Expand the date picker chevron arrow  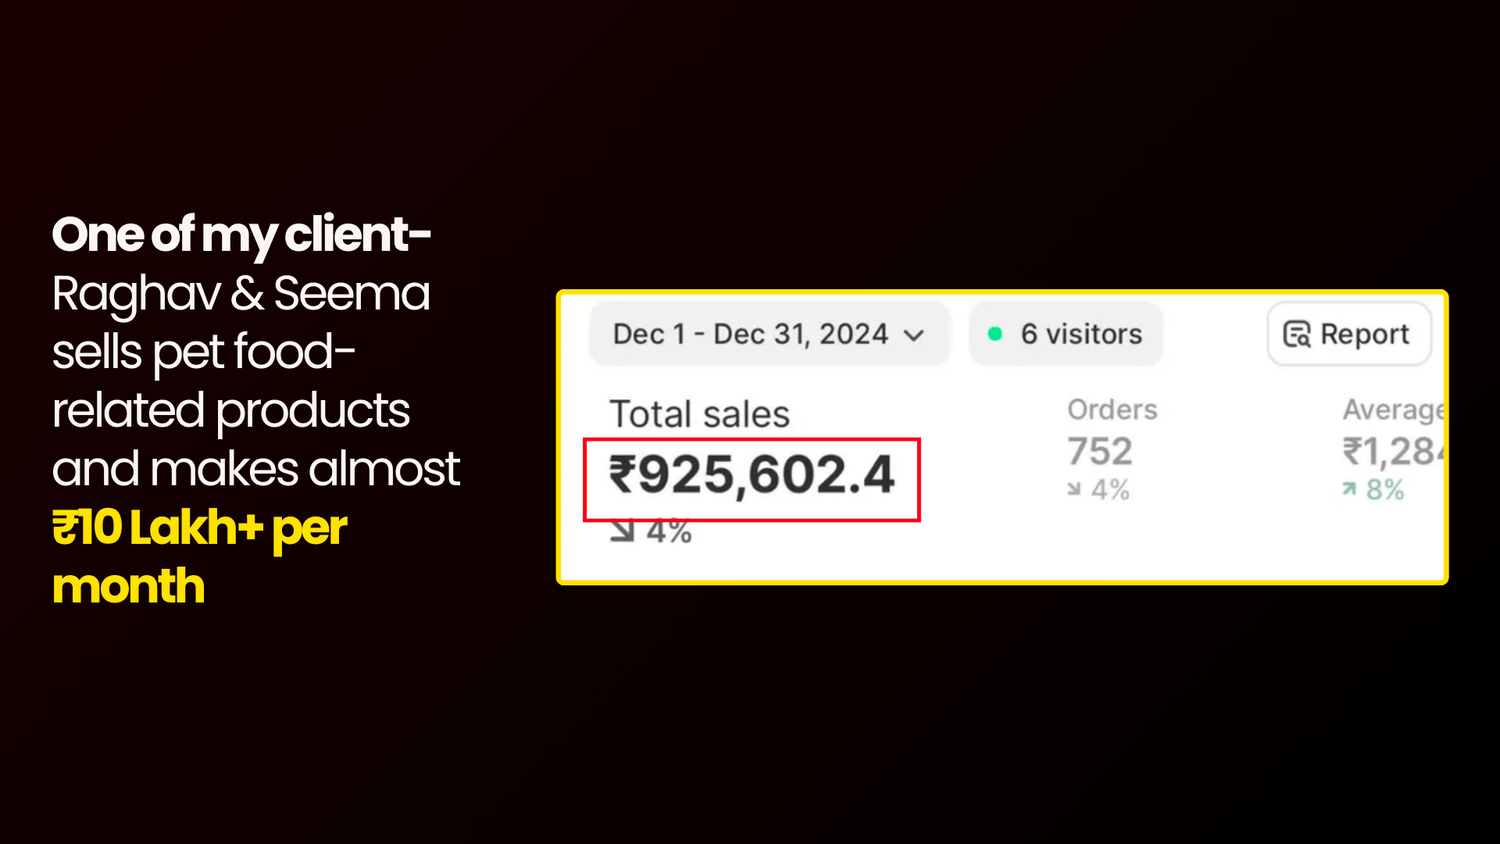point(913,335)
